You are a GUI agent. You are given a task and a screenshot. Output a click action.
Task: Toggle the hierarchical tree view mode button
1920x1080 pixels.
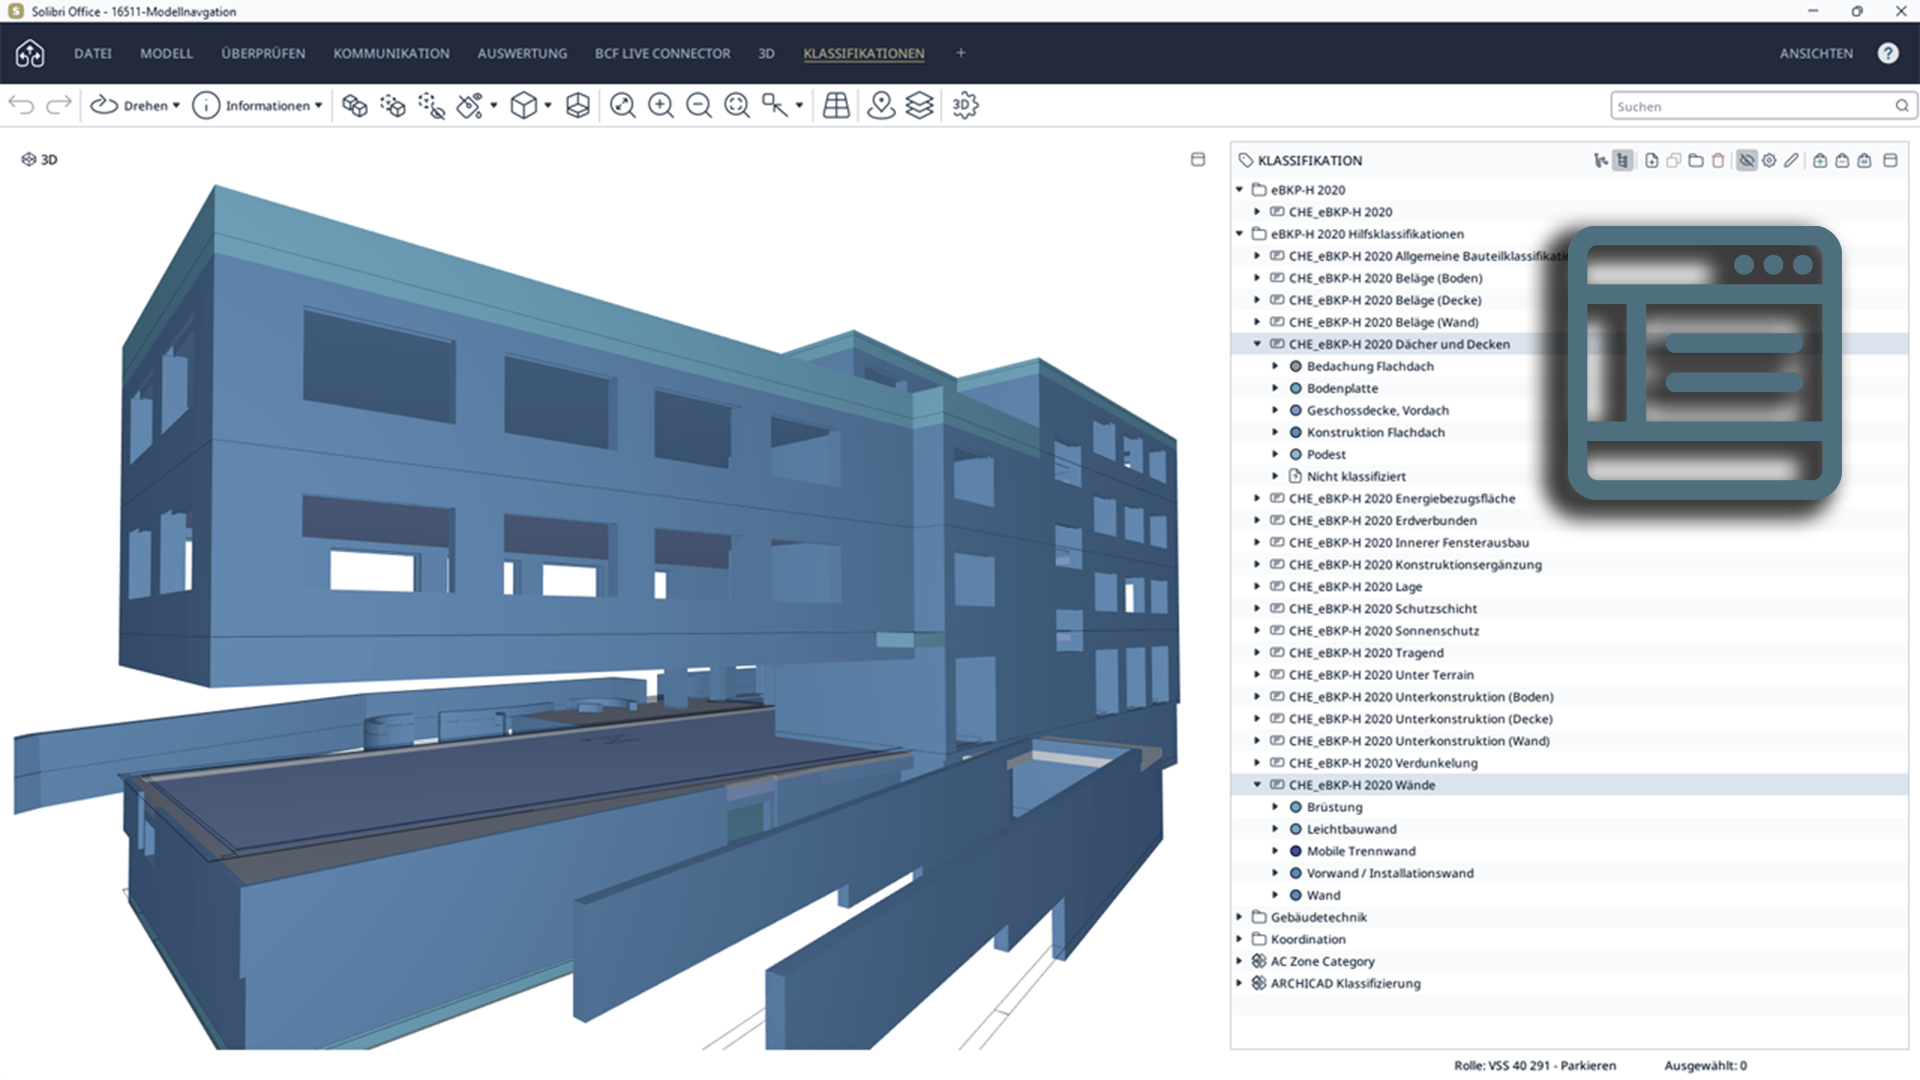(1623, 160)
